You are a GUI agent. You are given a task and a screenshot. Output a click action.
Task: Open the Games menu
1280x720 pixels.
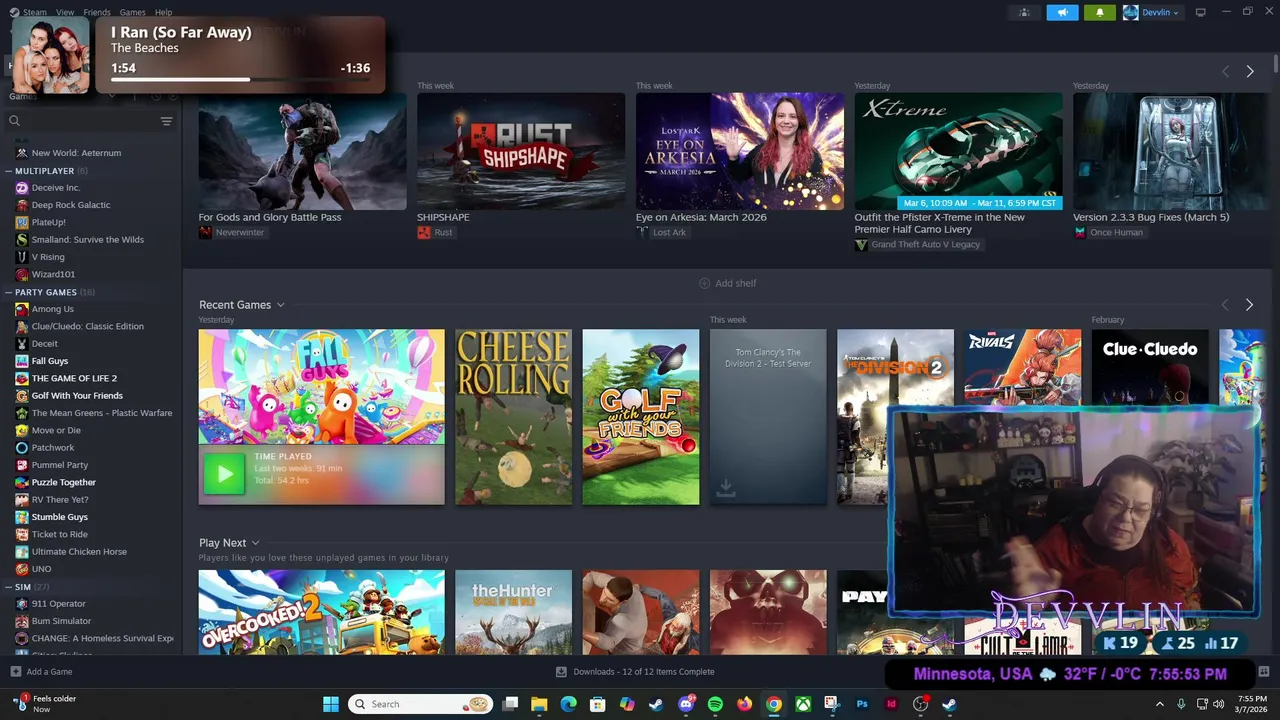pyautogui.click(x=132, y=12)
